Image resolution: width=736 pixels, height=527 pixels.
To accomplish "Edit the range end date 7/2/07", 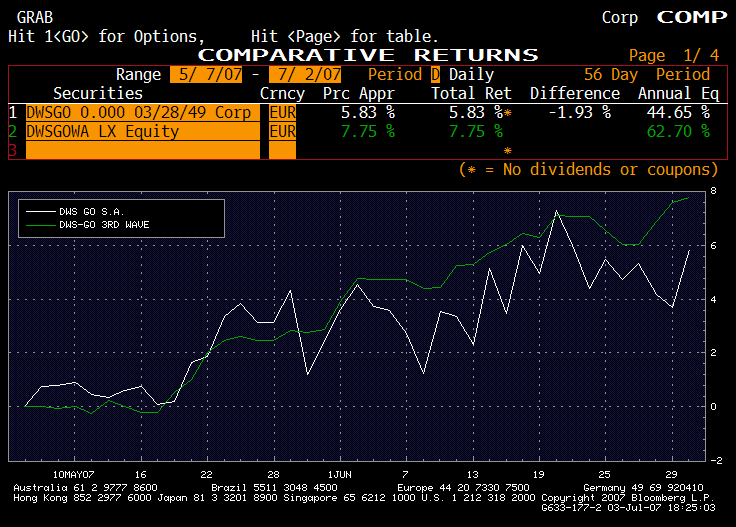I will [x=305, y=75].
